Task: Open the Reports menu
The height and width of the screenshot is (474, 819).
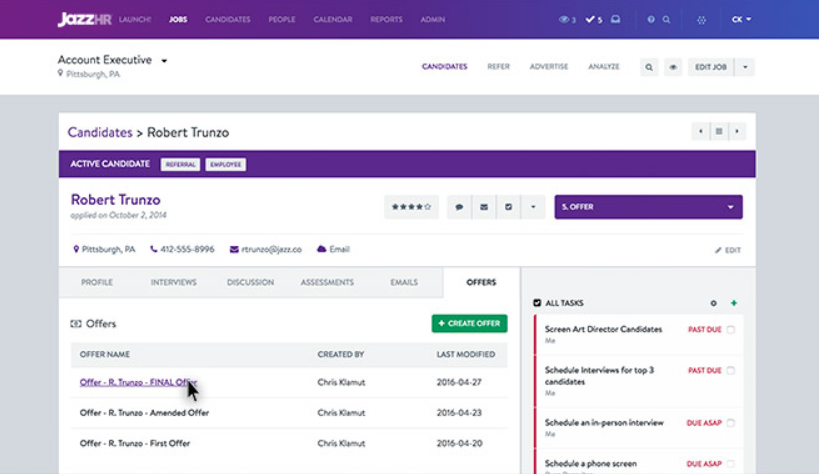Action: pos(387,19)
